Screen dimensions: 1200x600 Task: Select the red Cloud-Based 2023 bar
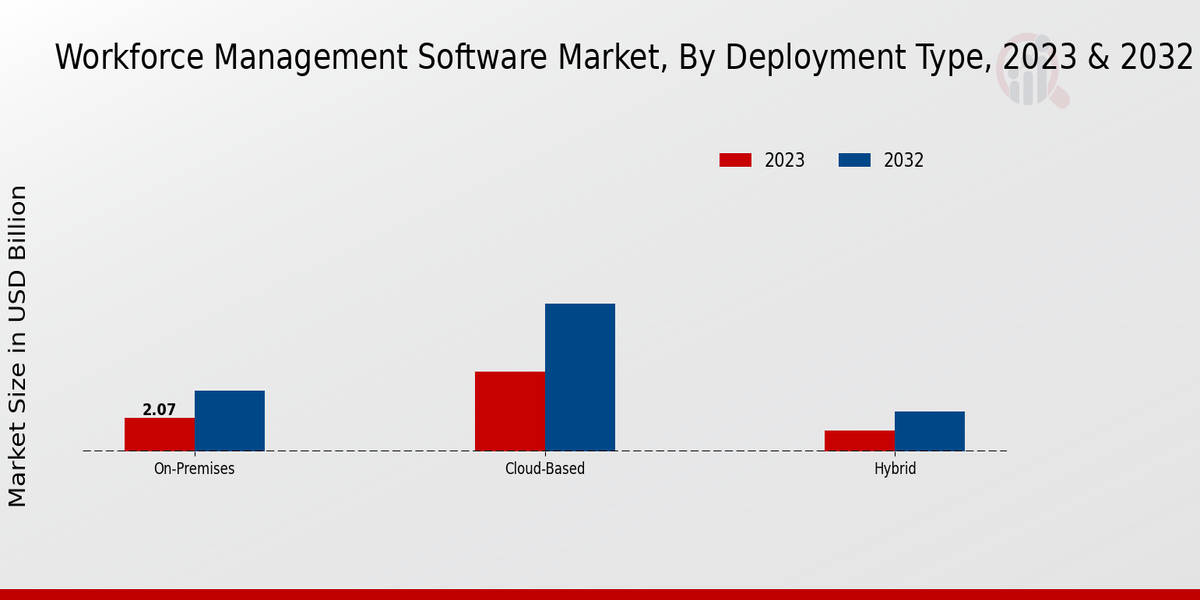click(510, 411)
